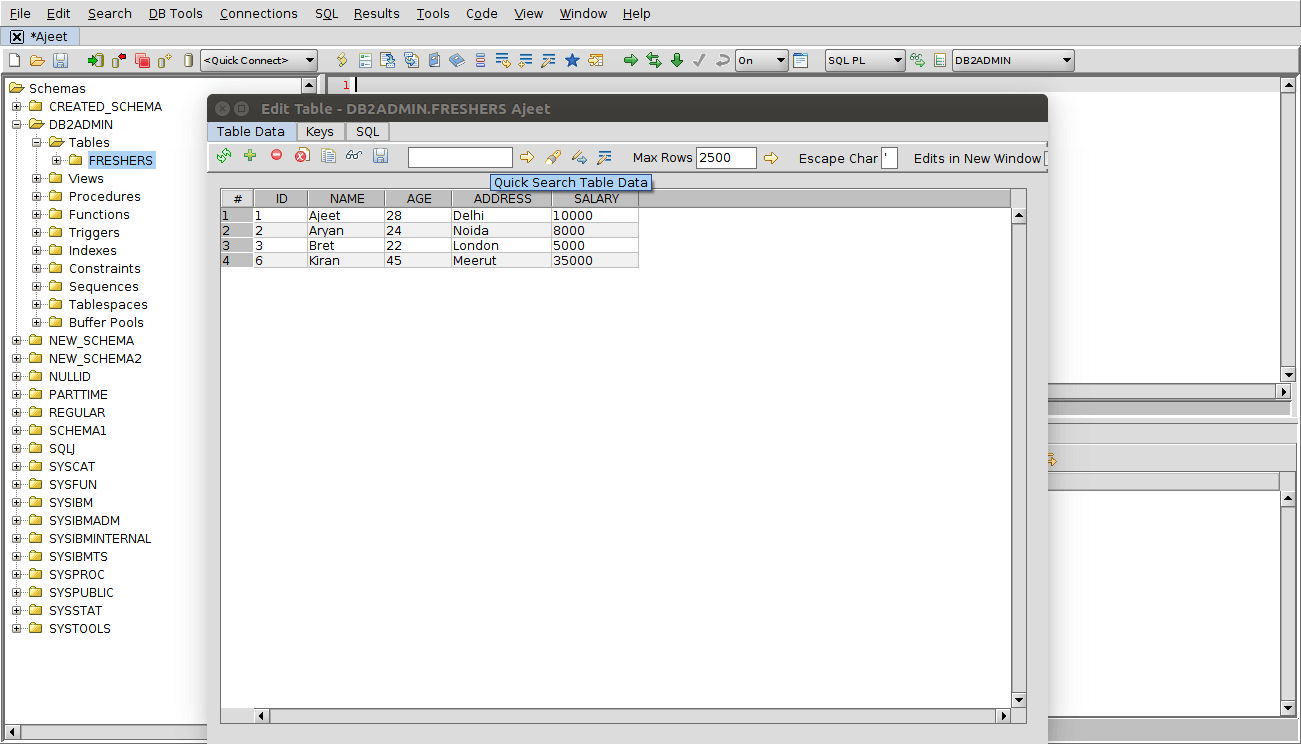Click the Max Rows input field

[x=727, y=157]
